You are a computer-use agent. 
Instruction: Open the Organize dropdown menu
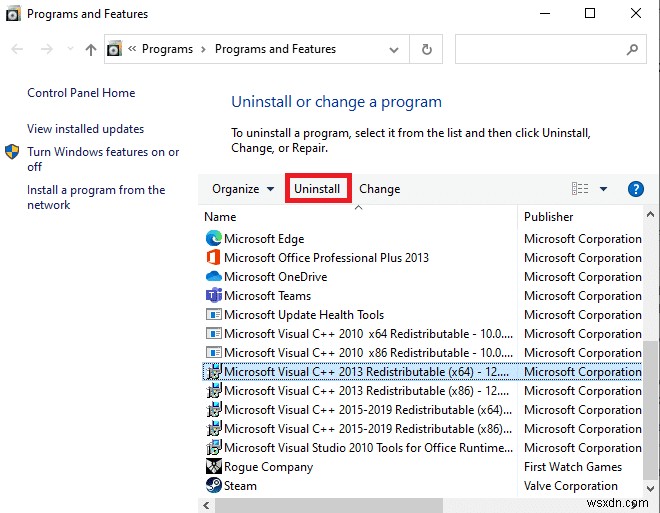click(243, 189)
